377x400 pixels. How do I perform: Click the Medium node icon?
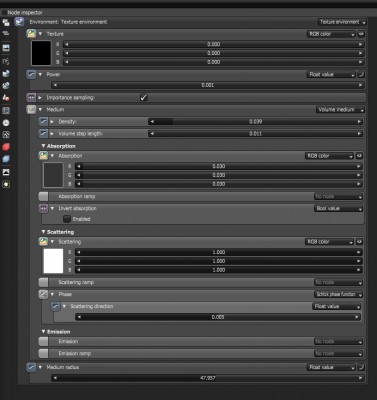(x=31, y=109)
